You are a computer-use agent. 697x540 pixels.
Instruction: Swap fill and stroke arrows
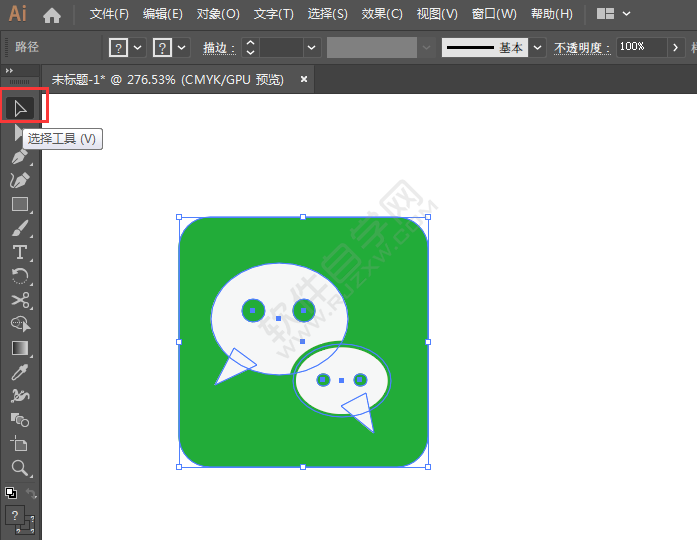(31, 492)
